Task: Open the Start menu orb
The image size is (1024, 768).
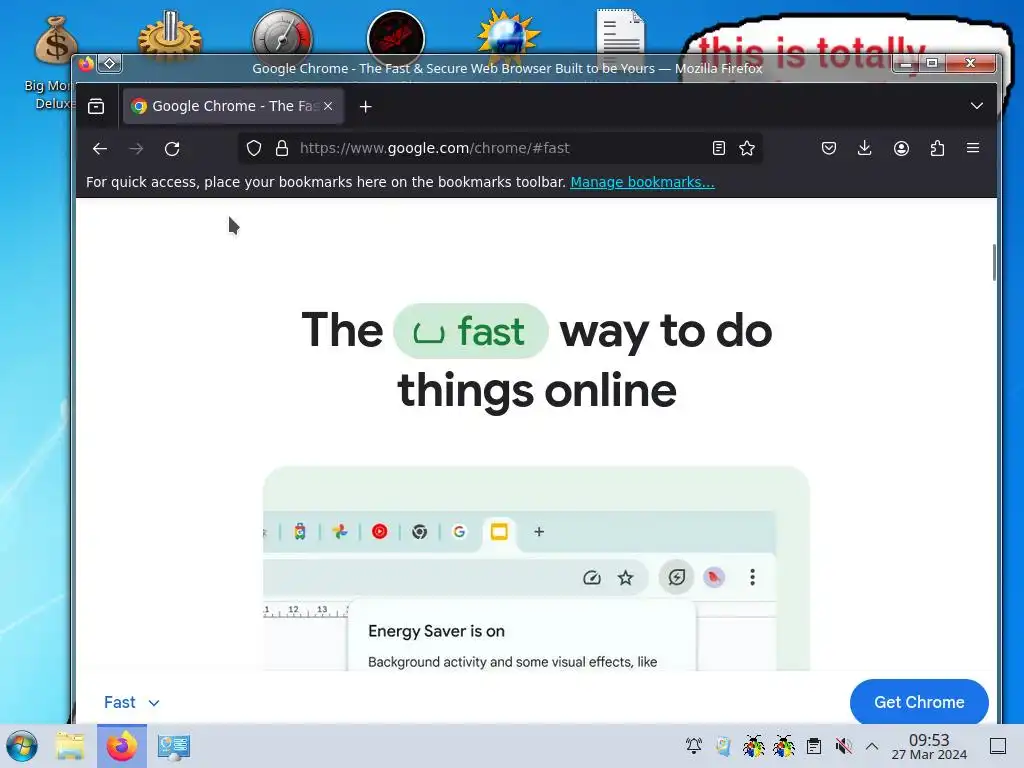Action: 22,746
